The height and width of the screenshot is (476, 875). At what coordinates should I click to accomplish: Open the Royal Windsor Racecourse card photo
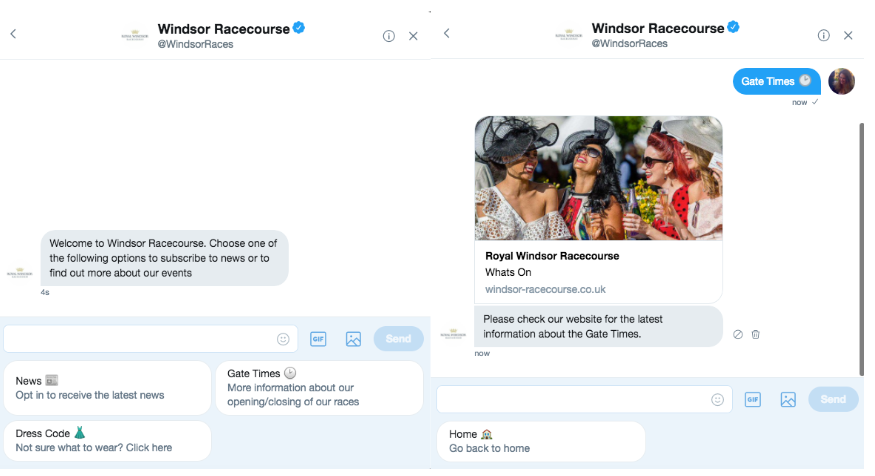coord(598,178)
